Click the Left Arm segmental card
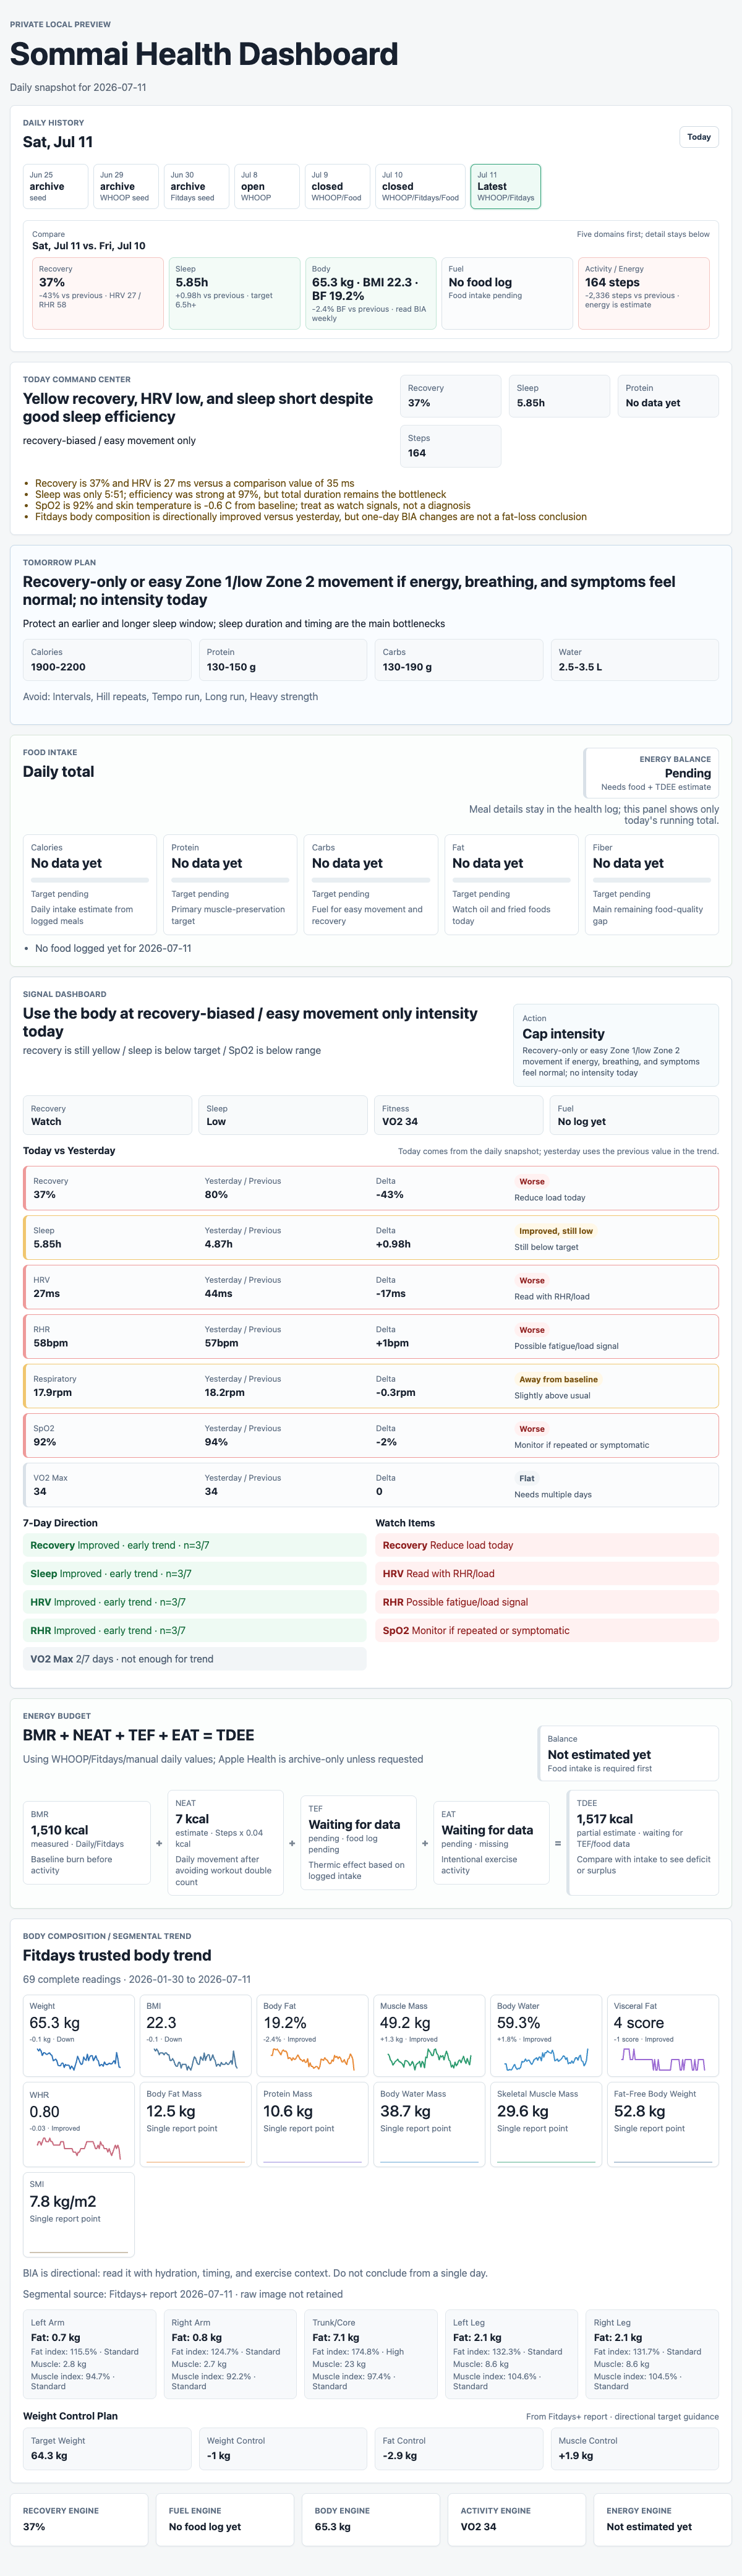742x2576 pixels. point(90,2354)
